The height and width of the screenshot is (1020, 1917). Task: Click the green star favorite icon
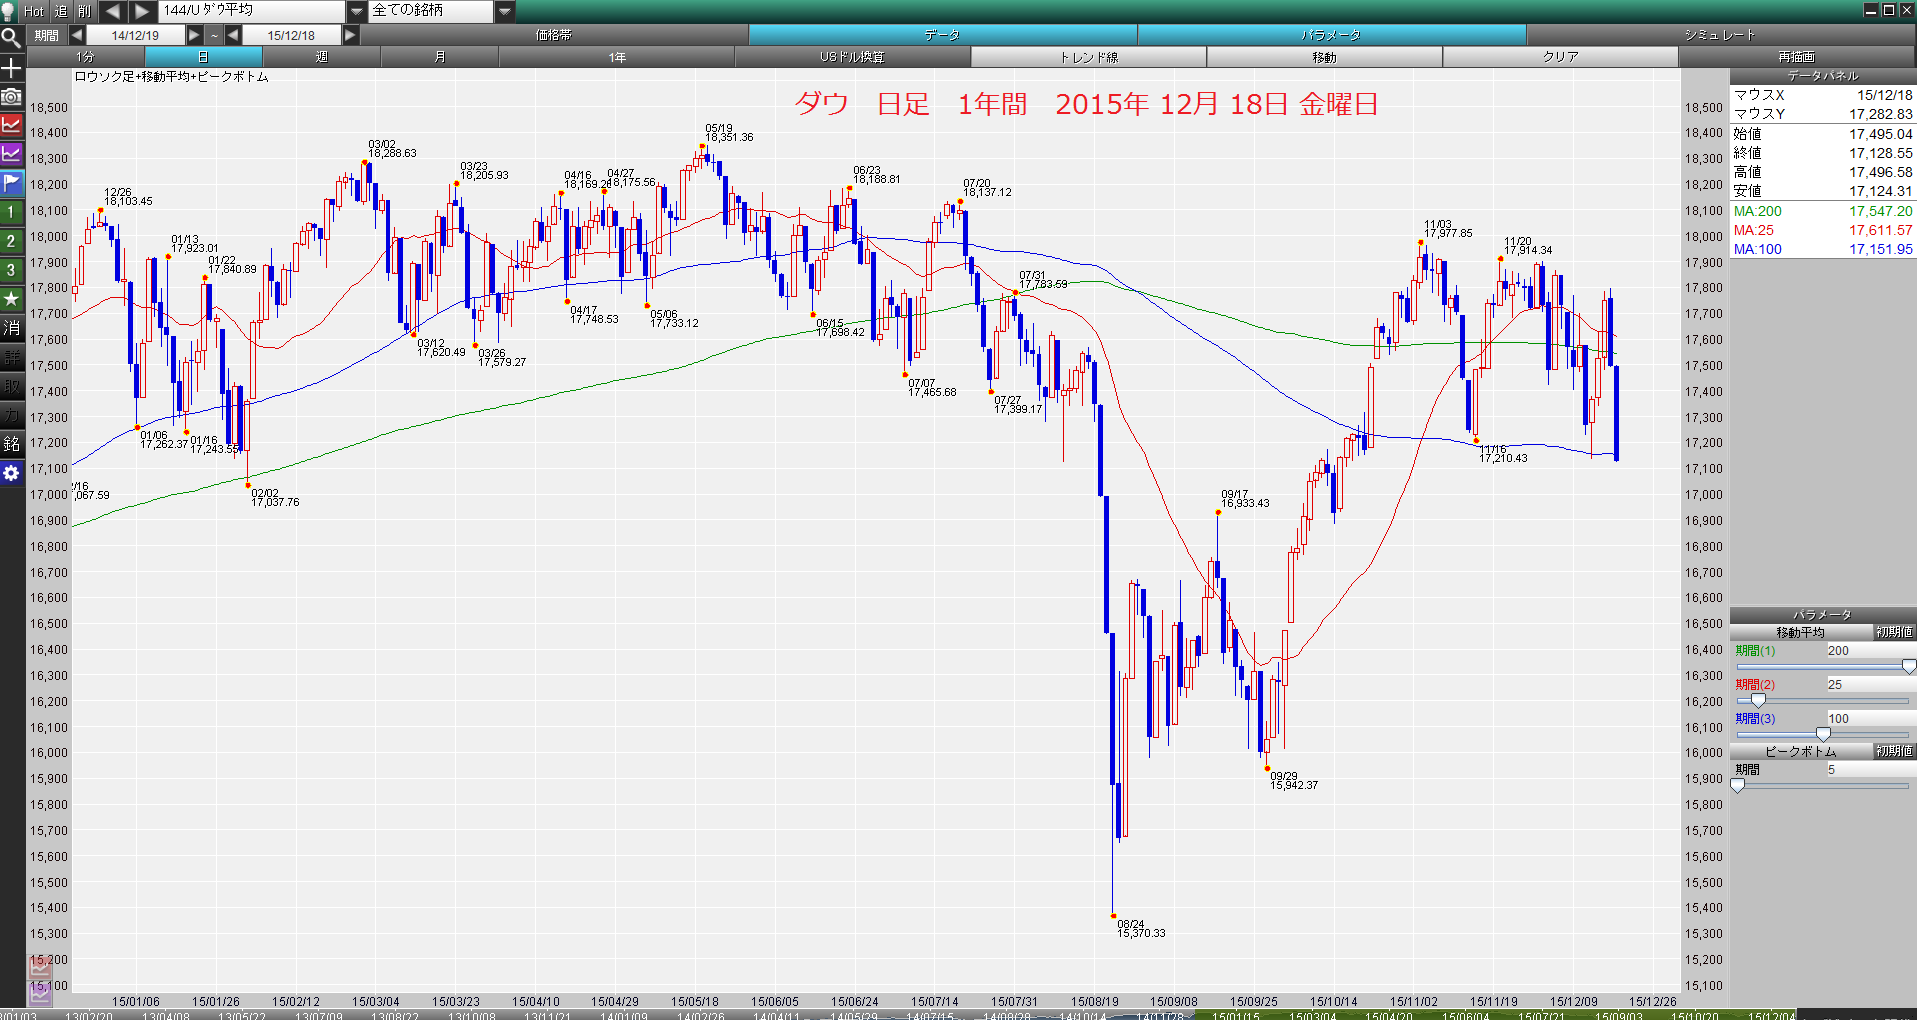click(11, 299)
